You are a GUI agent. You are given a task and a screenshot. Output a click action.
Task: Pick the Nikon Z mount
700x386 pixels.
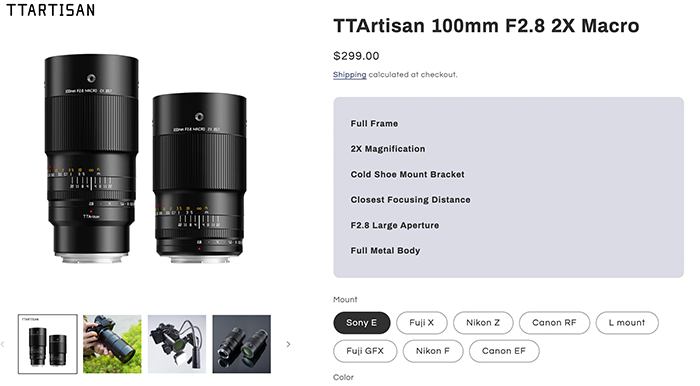[483, 323]
